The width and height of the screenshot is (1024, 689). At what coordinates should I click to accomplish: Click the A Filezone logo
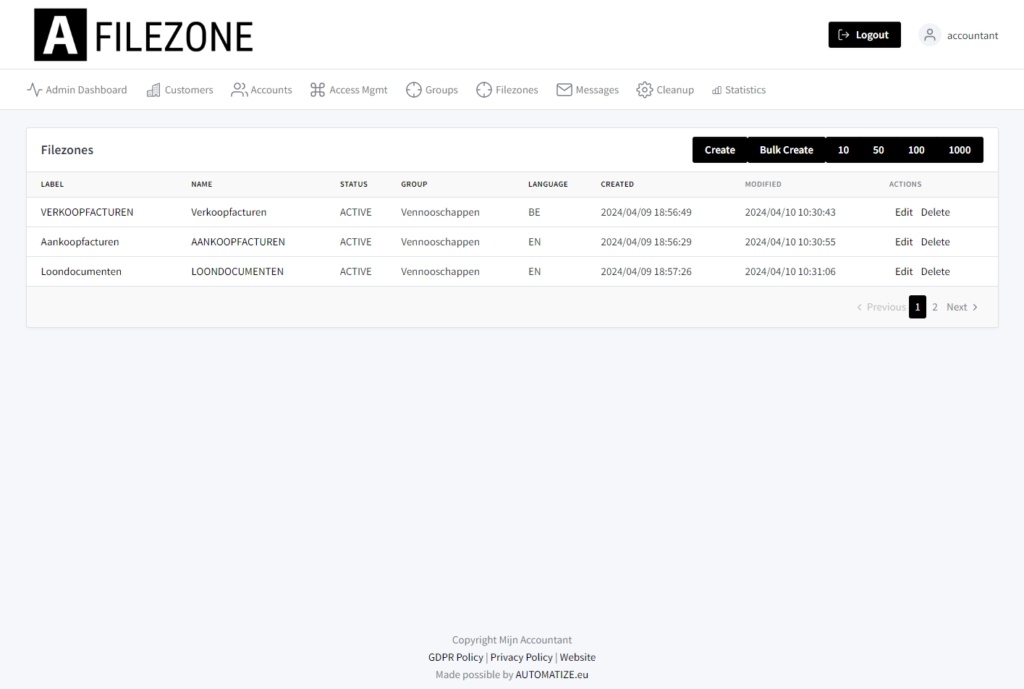coord(144,35)
